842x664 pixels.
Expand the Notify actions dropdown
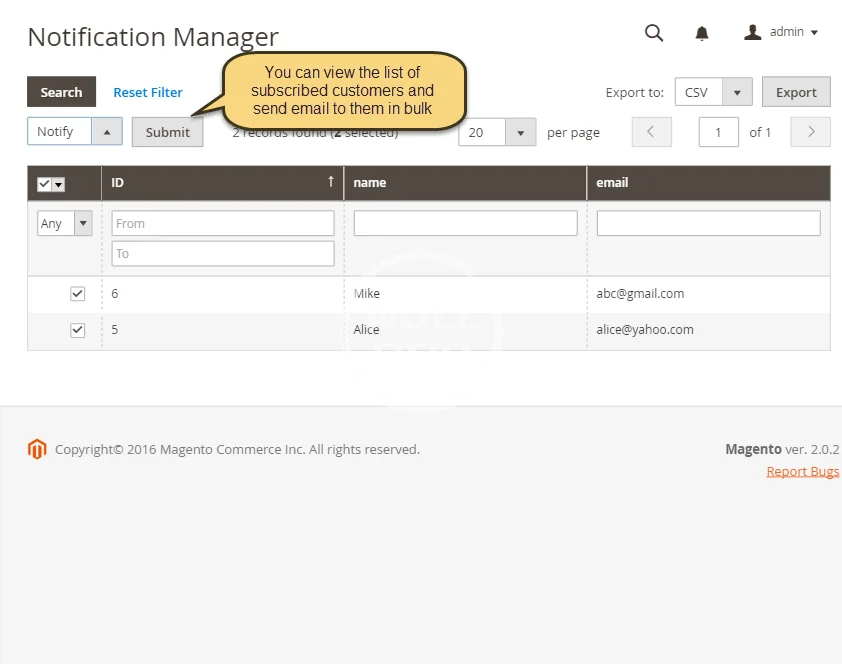pos(107,132)
